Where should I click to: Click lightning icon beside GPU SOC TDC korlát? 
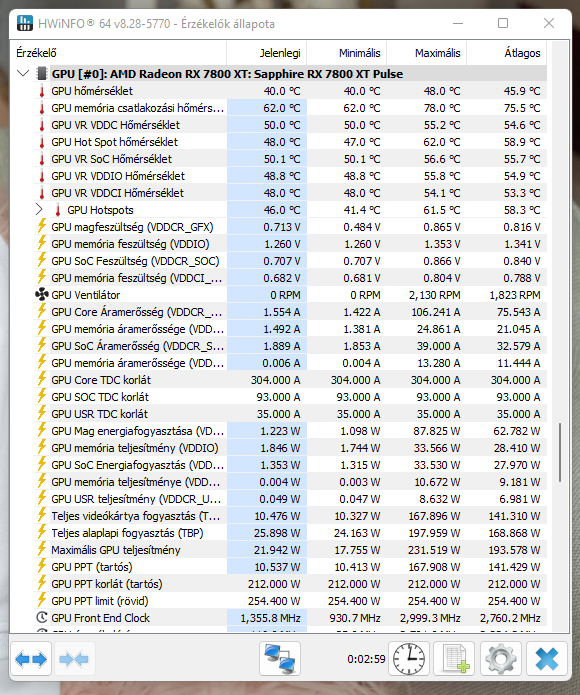click(x=42, y=396)
